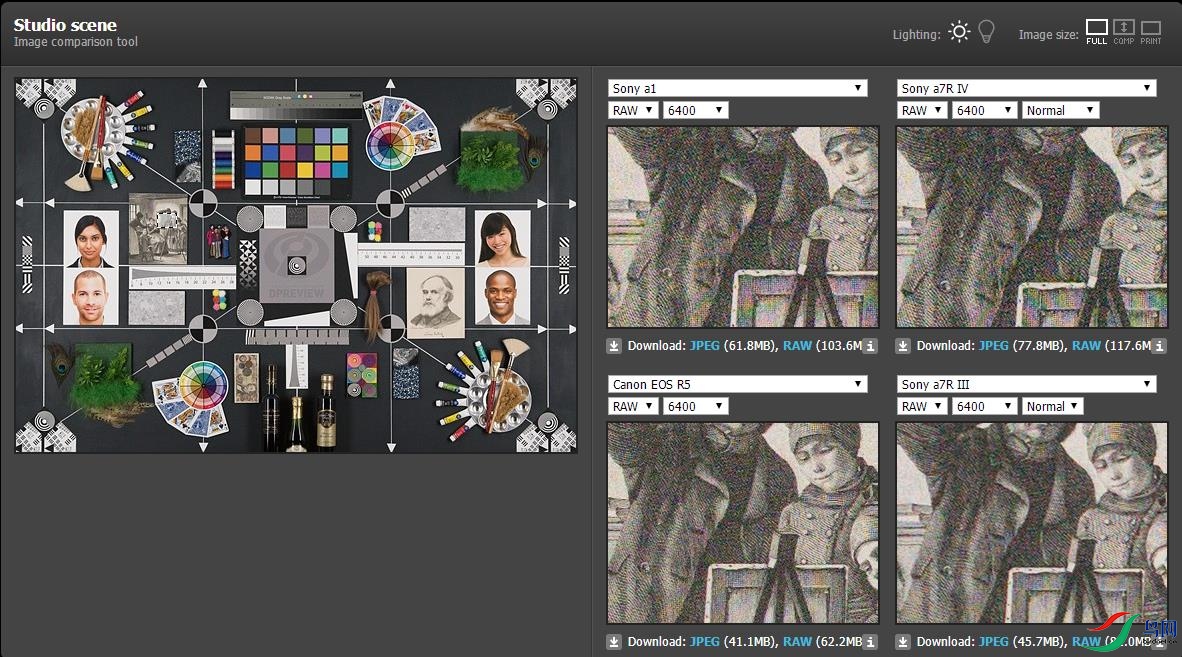Expand the Sony a7R IV Normal mode dropdown
Viewport: 1182px width, 657px height.
pos(1060,110)
